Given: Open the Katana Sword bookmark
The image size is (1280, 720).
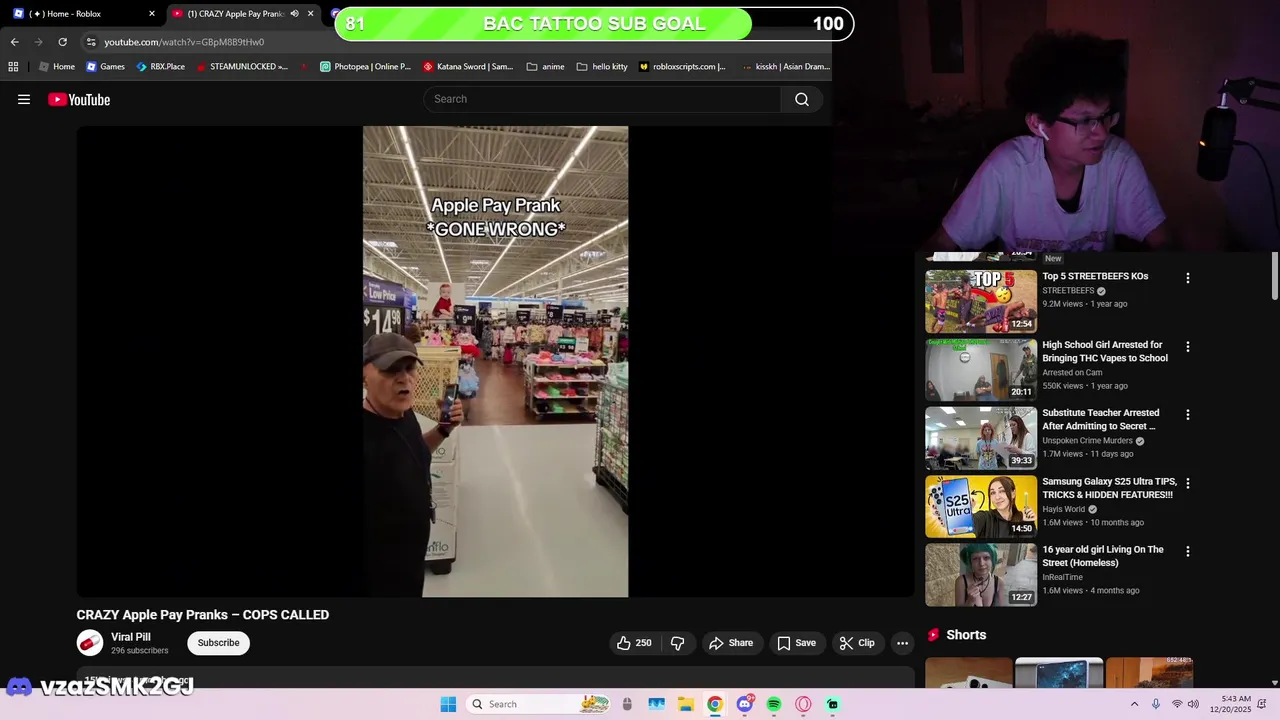Looking at the screenshot, I should (468, 67).
